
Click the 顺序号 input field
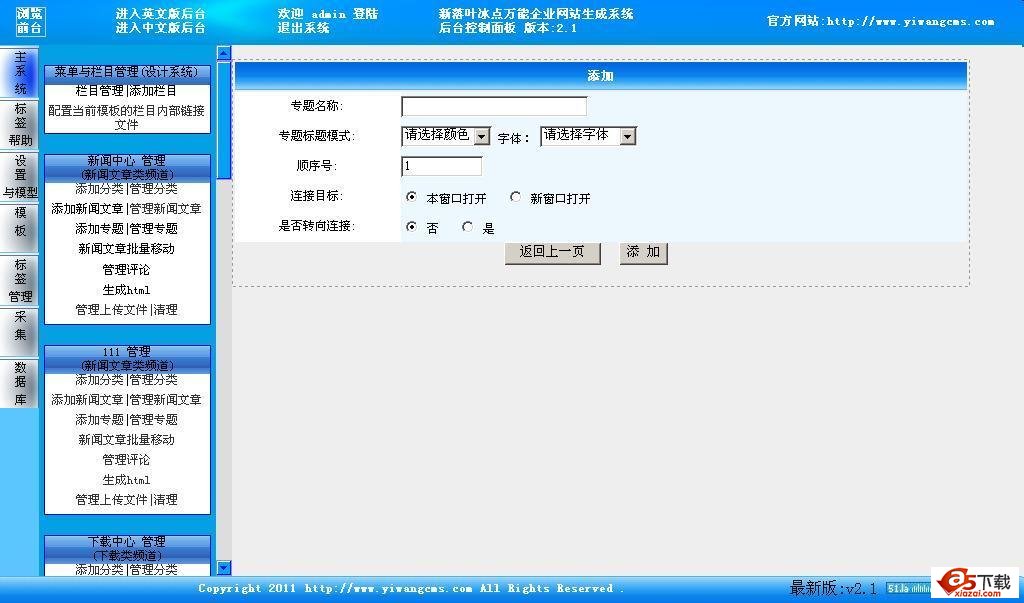[441, 166]
